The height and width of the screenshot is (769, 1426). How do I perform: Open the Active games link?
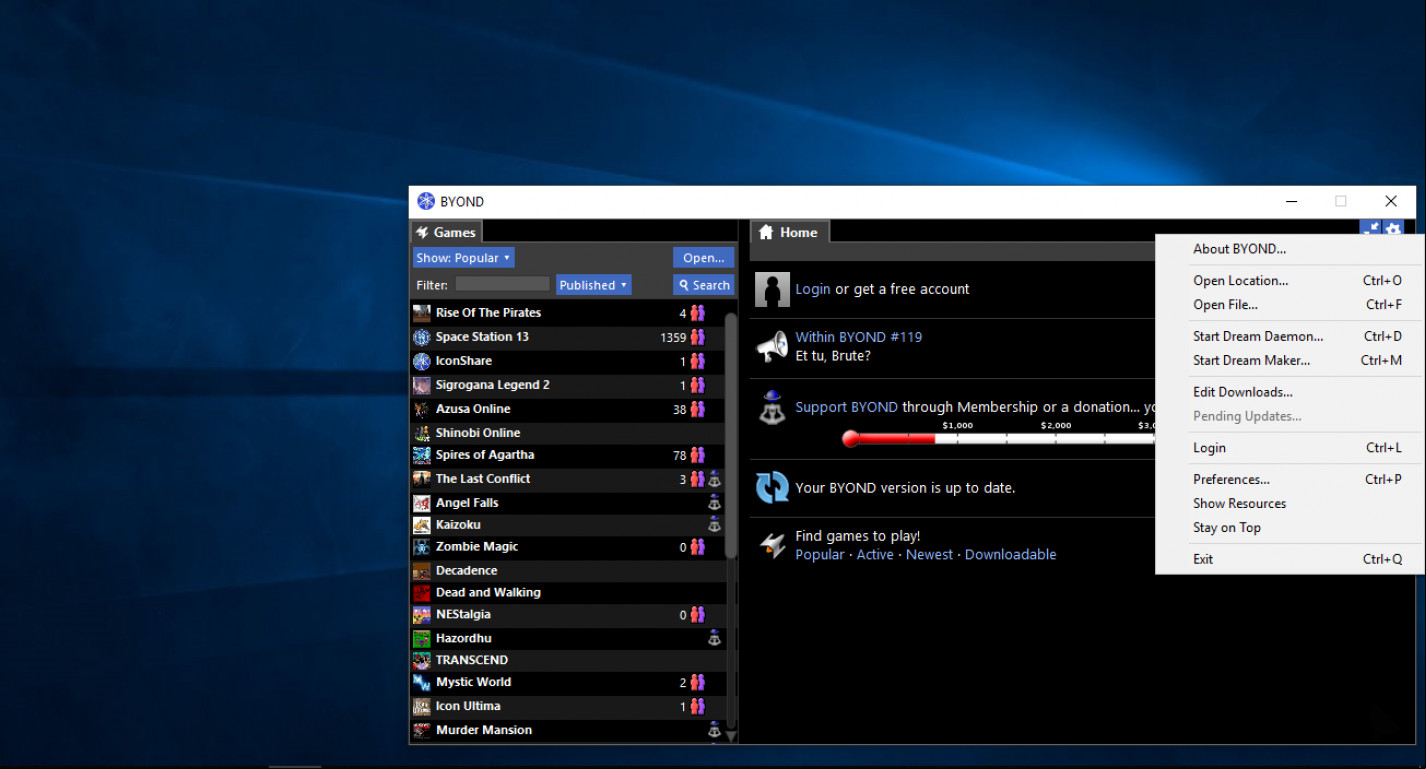[x=875, y=555]
